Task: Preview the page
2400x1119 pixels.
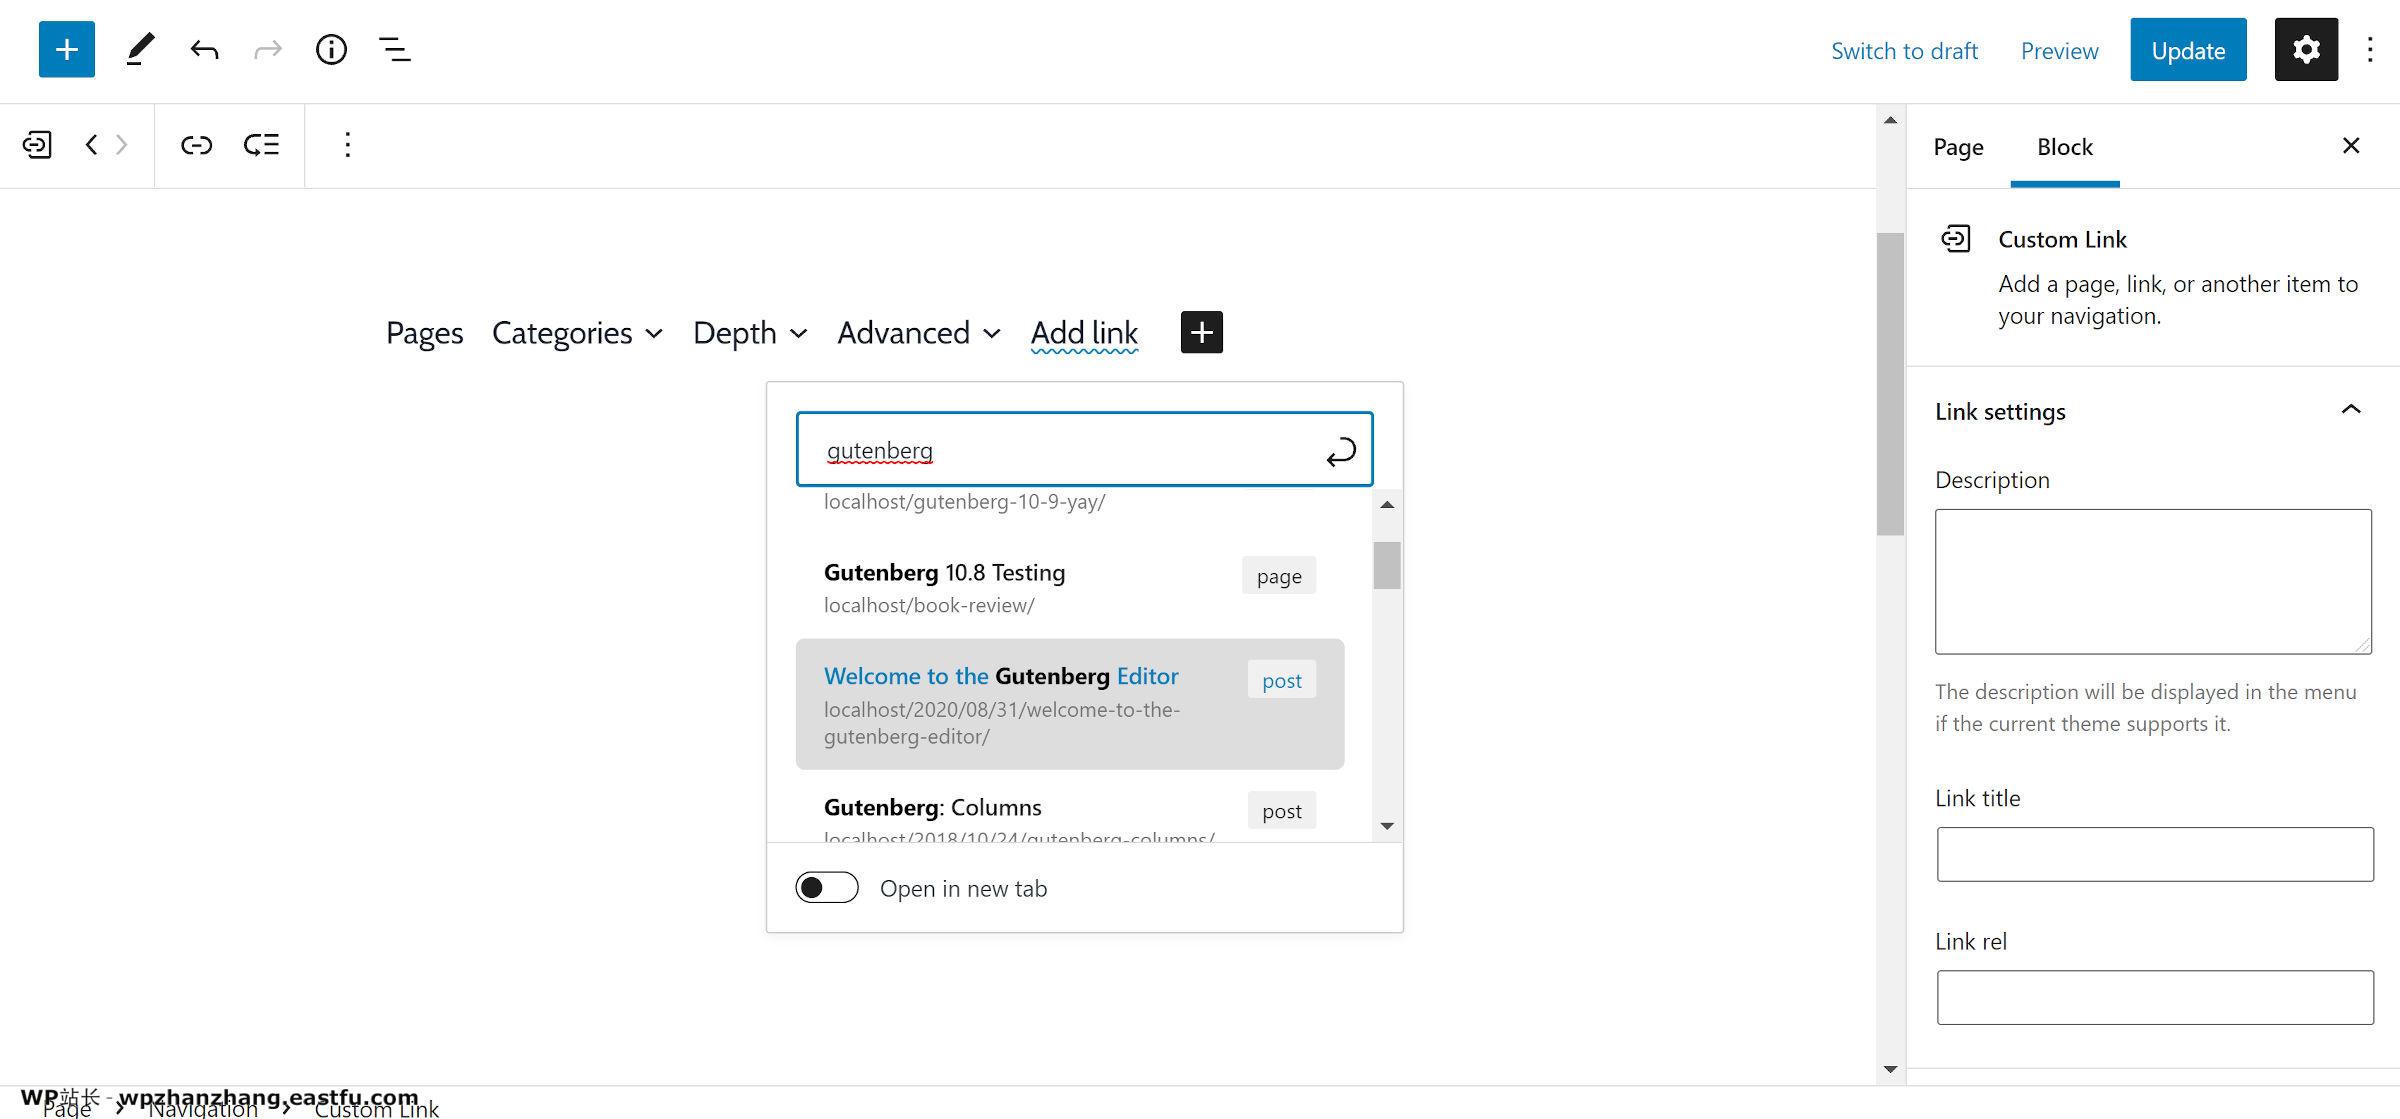Action: pyautogui.click(x=2059, y=50)
